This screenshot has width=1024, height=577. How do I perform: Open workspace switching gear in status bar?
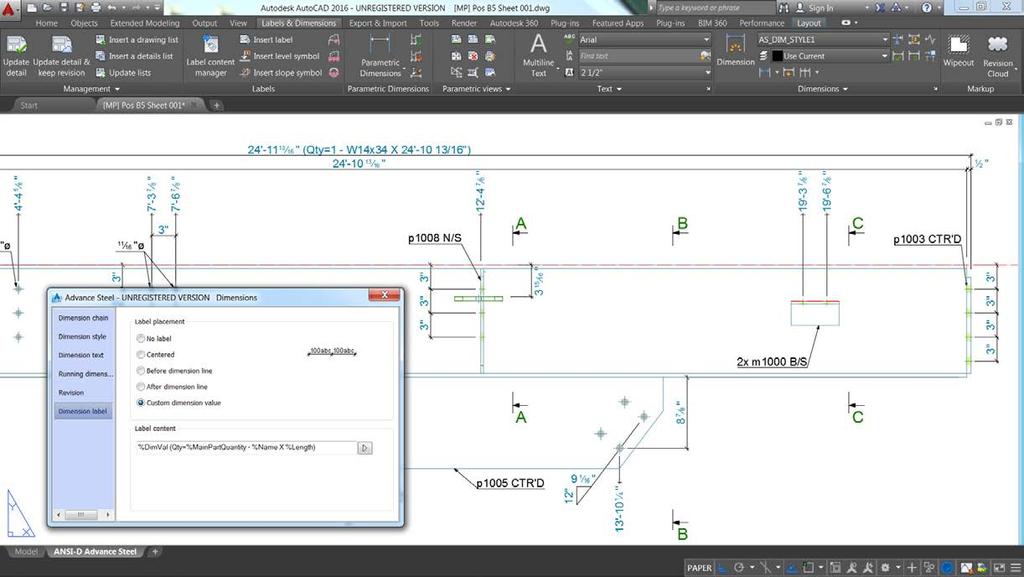[886, 568]
